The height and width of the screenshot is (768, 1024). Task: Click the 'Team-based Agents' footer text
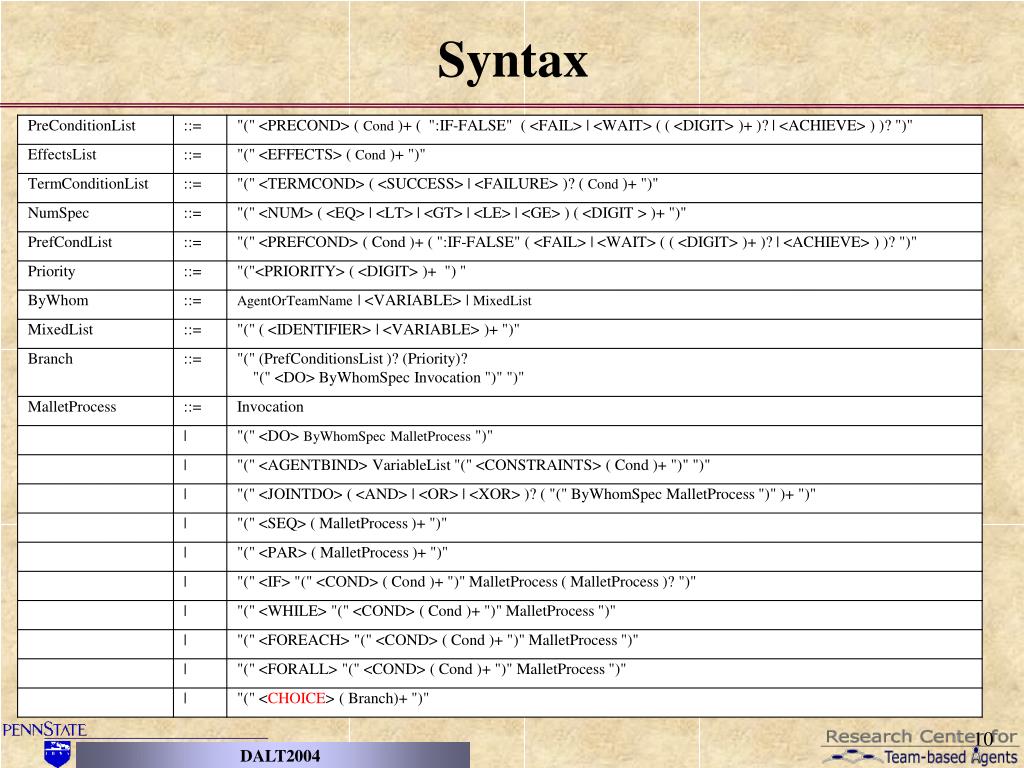pyautogui.click(x=951, y=758)
